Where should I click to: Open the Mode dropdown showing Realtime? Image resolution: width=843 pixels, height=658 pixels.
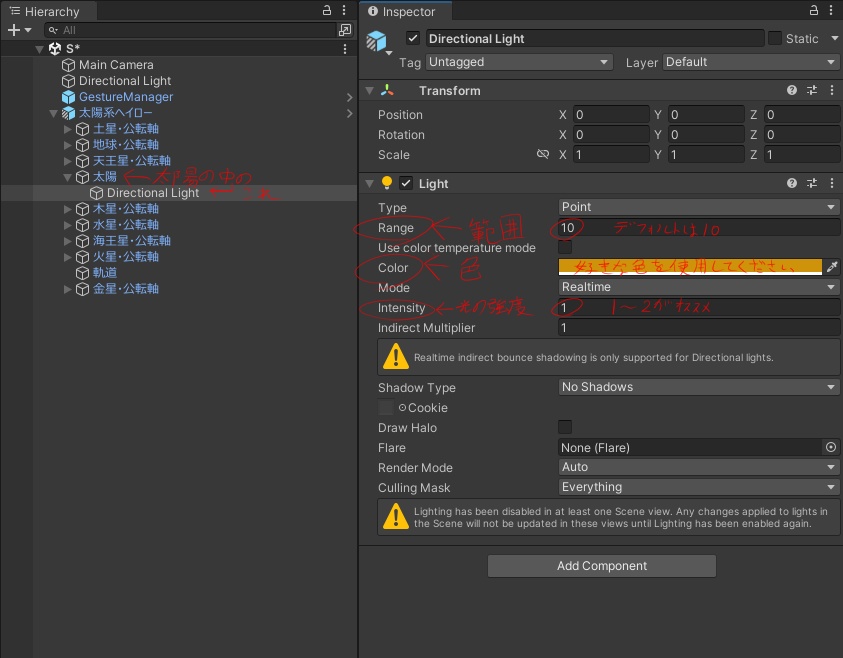coord(698,287)
